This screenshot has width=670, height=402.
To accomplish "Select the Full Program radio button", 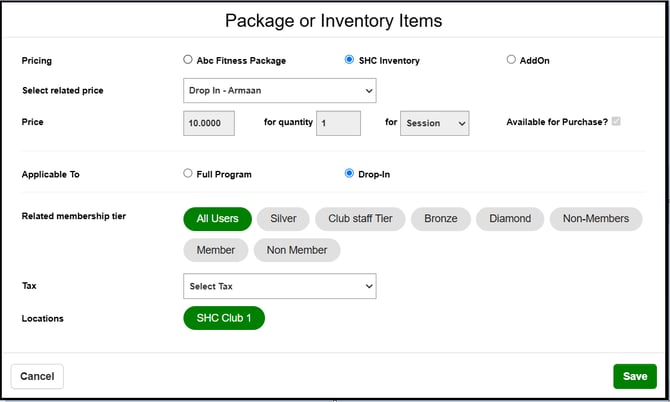I will pyautogui.click(x=188, y=173).
